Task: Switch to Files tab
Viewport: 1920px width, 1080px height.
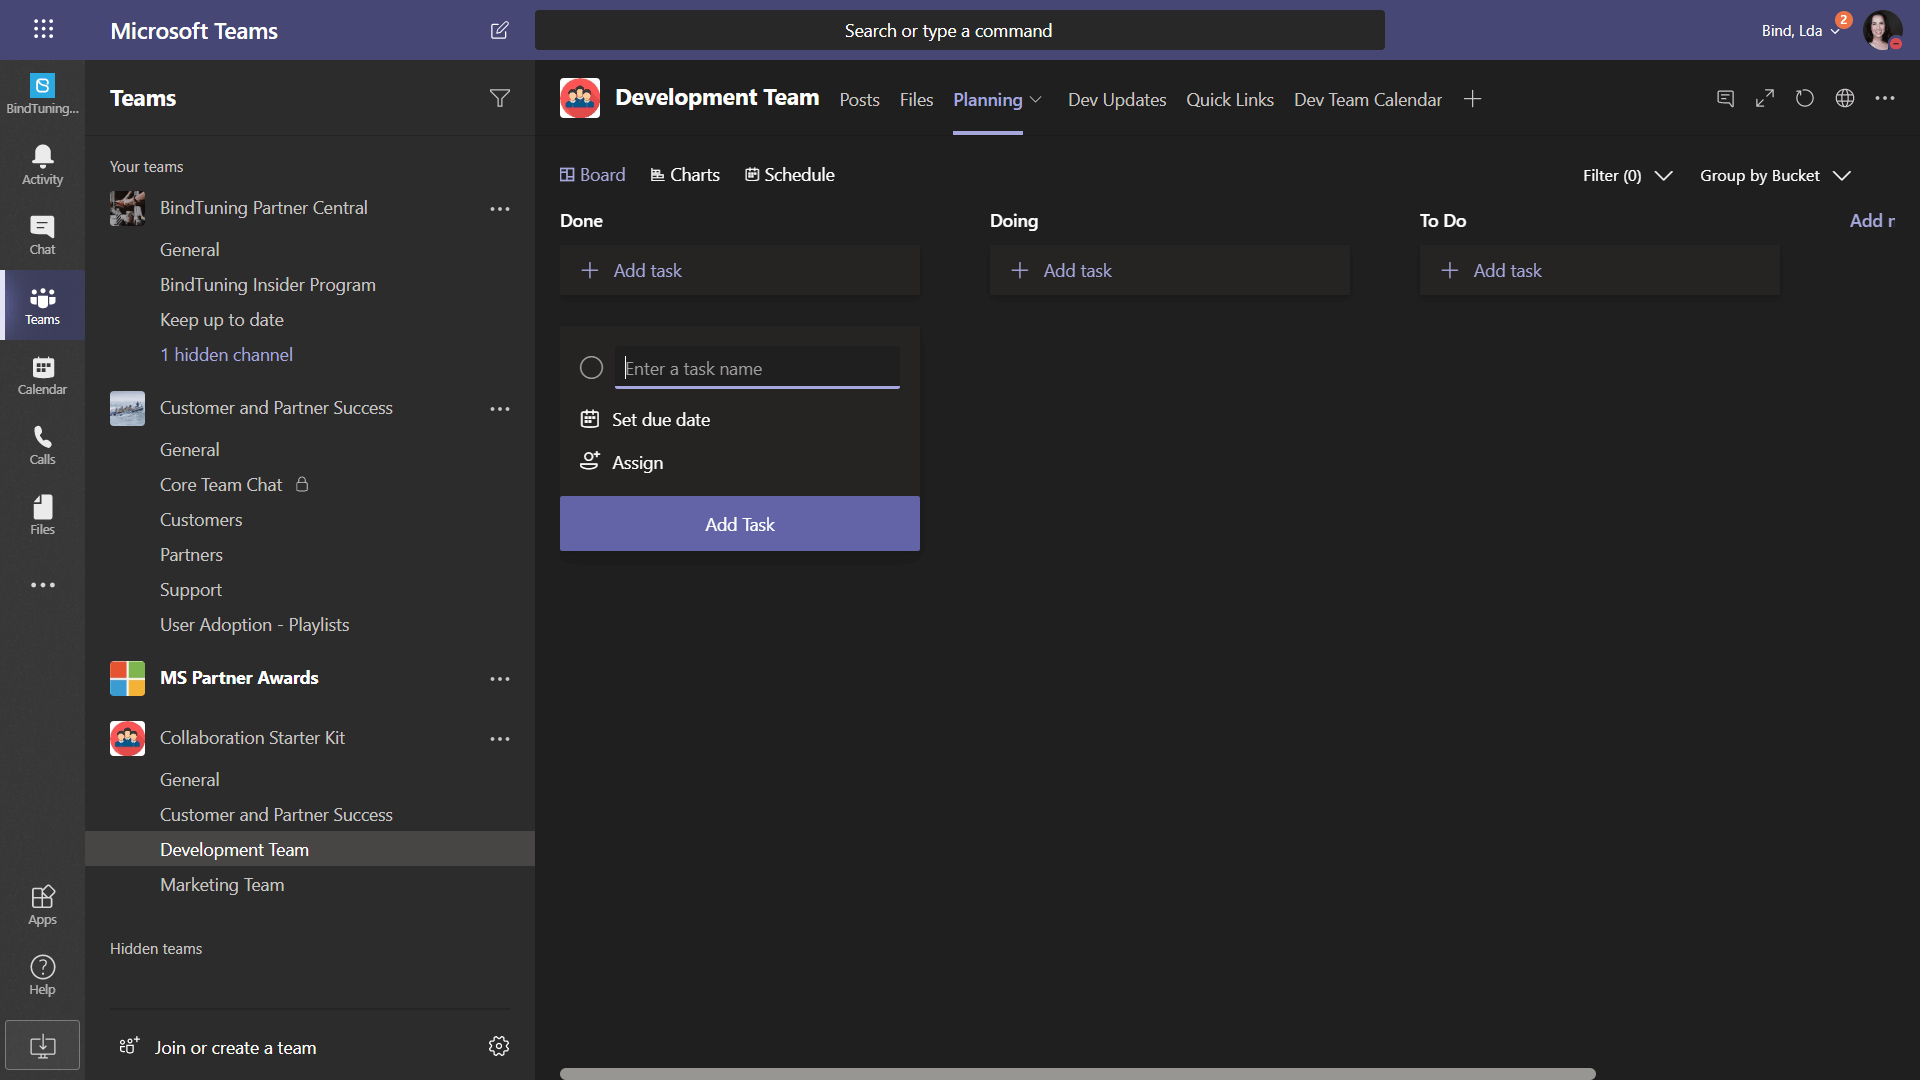Action: point(916,100)
